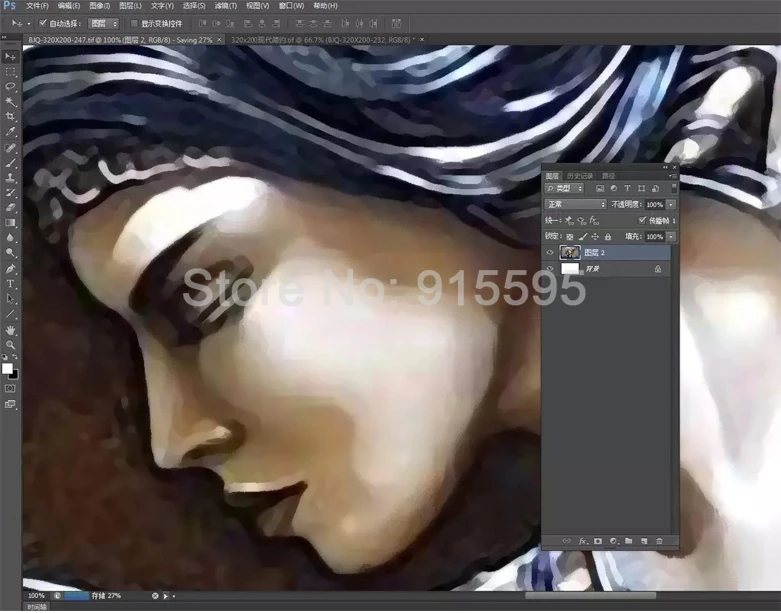Filter layers by adjustment layer icon

(x=614, y=189)
